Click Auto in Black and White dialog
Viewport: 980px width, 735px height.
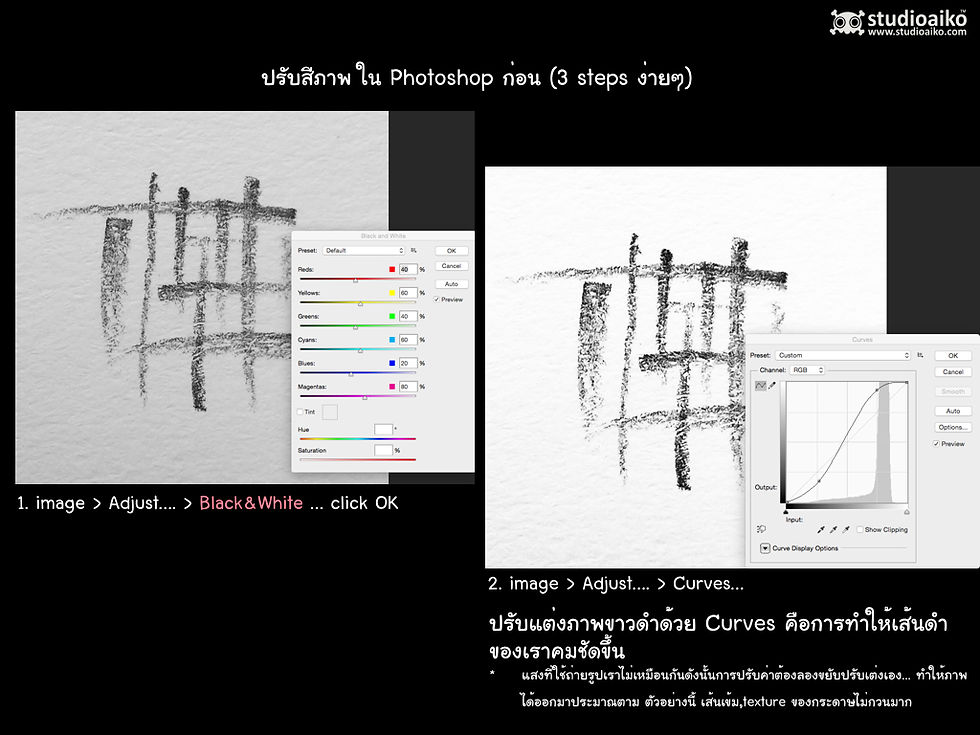[x=451, y=284]
